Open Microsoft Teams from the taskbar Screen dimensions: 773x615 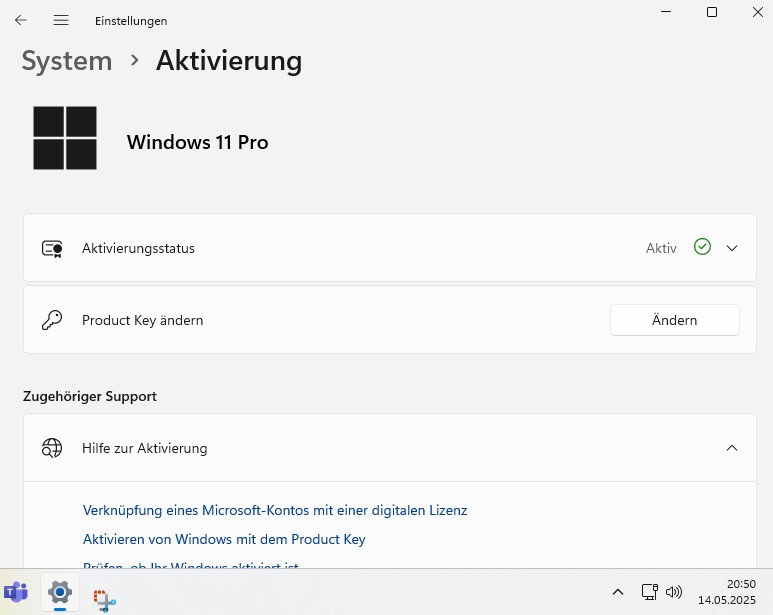[x=16, y=592]
